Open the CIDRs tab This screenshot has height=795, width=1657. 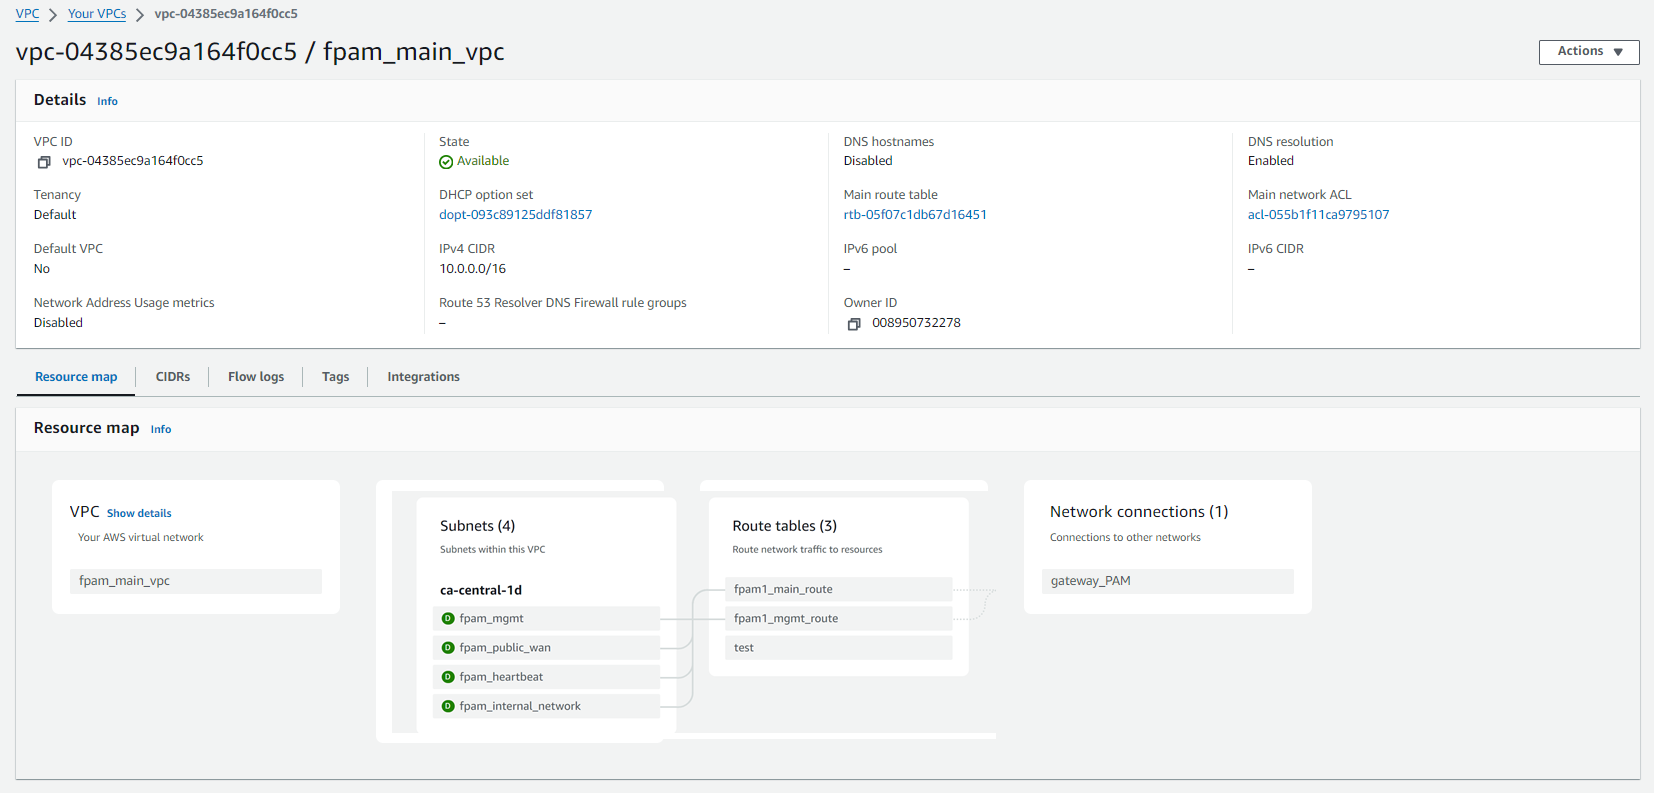tap(173, 377)
